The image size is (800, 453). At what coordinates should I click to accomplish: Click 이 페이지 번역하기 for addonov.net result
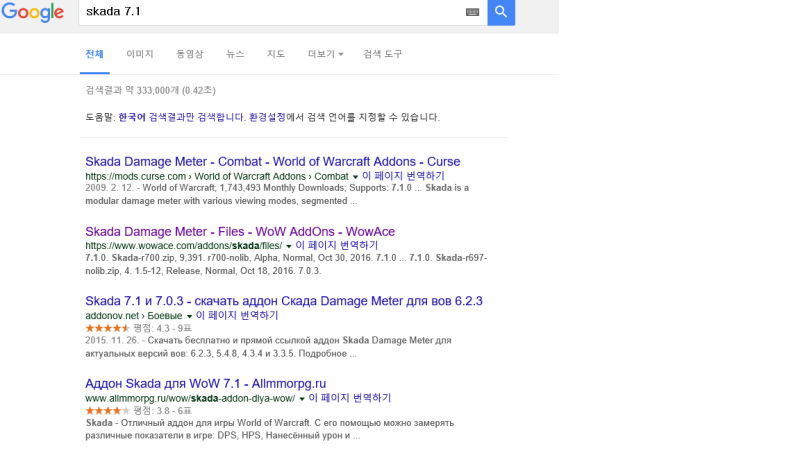[237, 315]
